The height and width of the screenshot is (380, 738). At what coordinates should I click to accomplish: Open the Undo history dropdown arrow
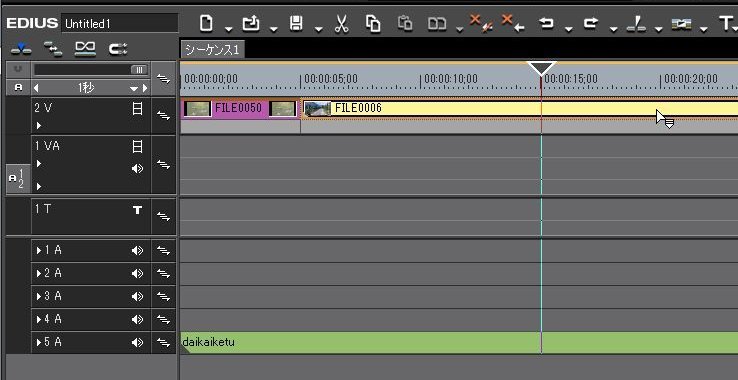point(569,30)
